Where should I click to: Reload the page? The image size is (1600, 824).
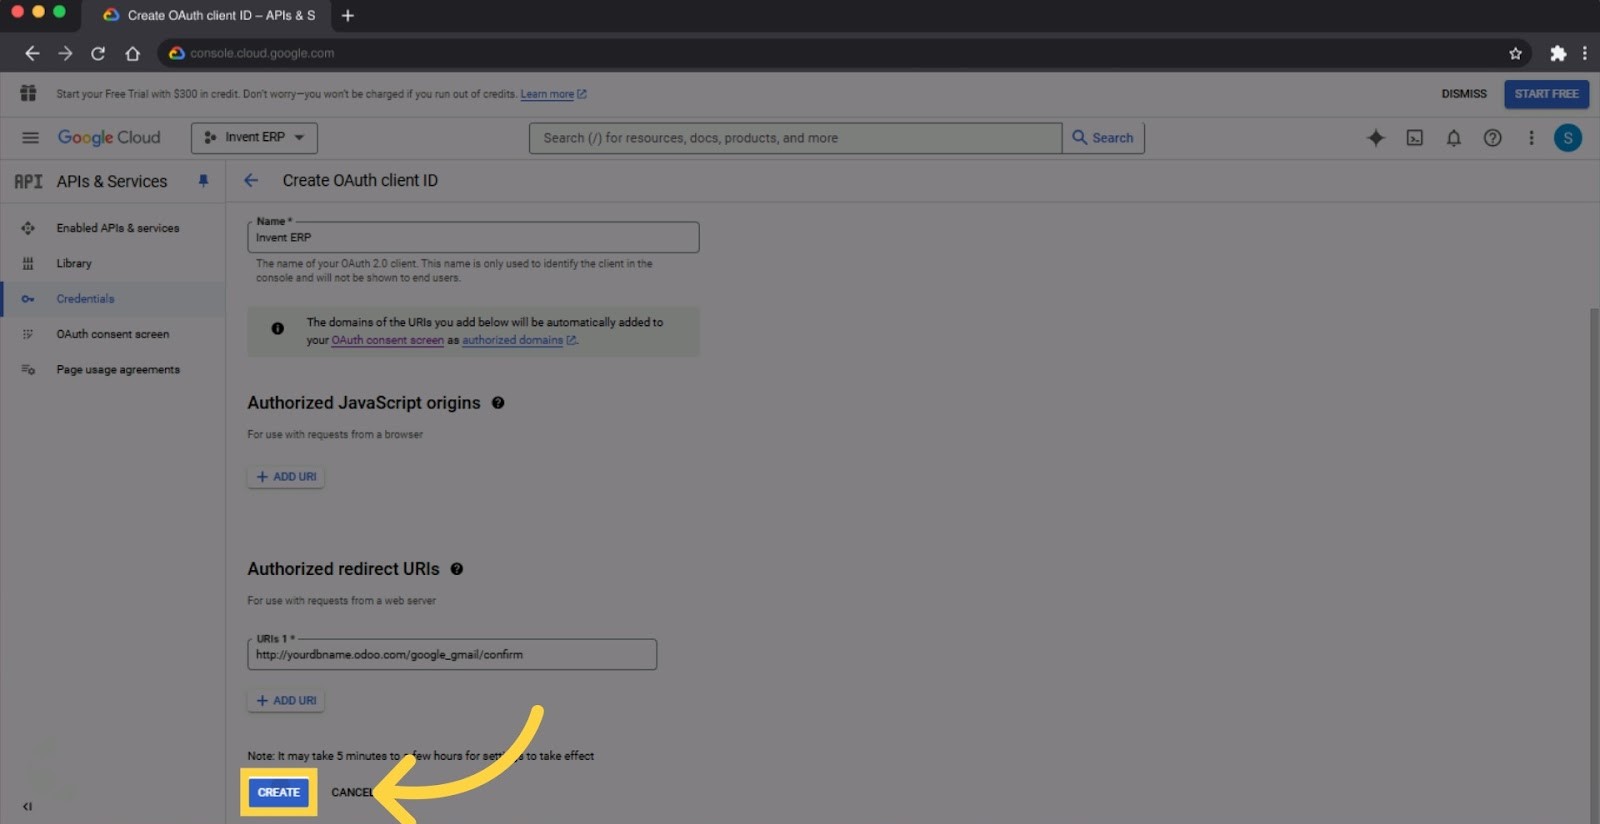[x=98, y=53]
